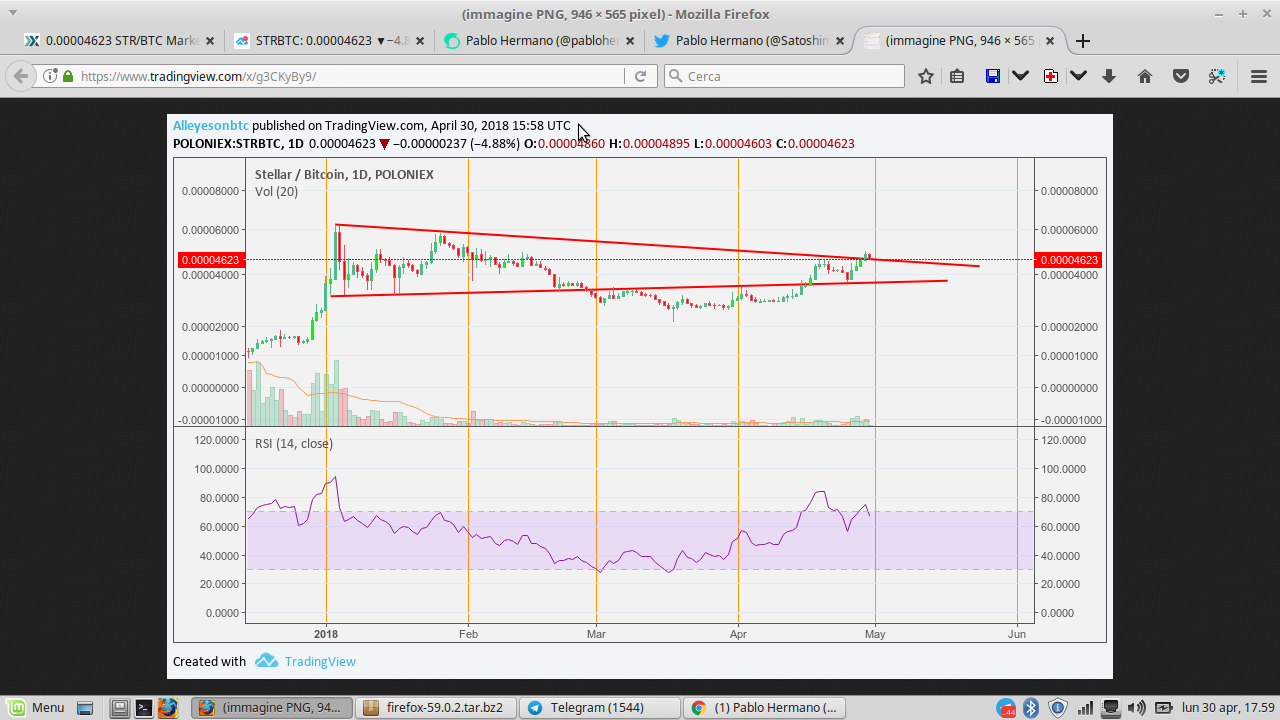Open site information (i) icon in address bar

(50, 76)
